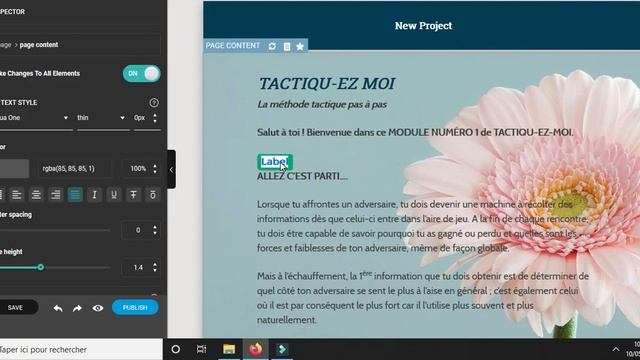The height and width of the screenshot is (360, 640).
Task: Open the Text Style help question mark
Action: click(x=154, y=102)
